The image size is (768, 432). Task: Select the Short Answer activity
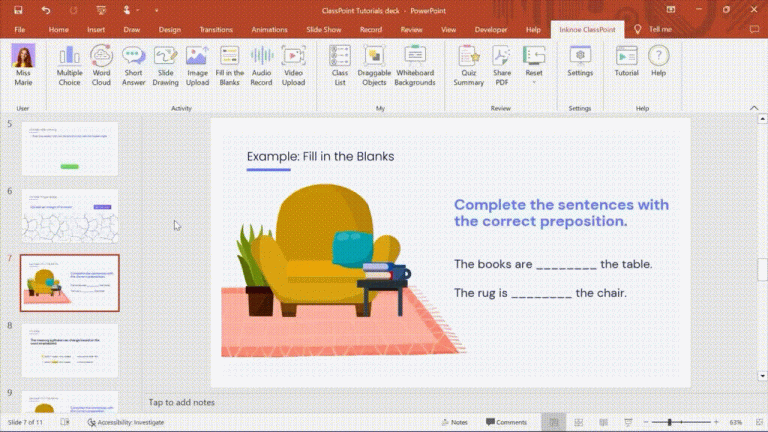[133, 65]
